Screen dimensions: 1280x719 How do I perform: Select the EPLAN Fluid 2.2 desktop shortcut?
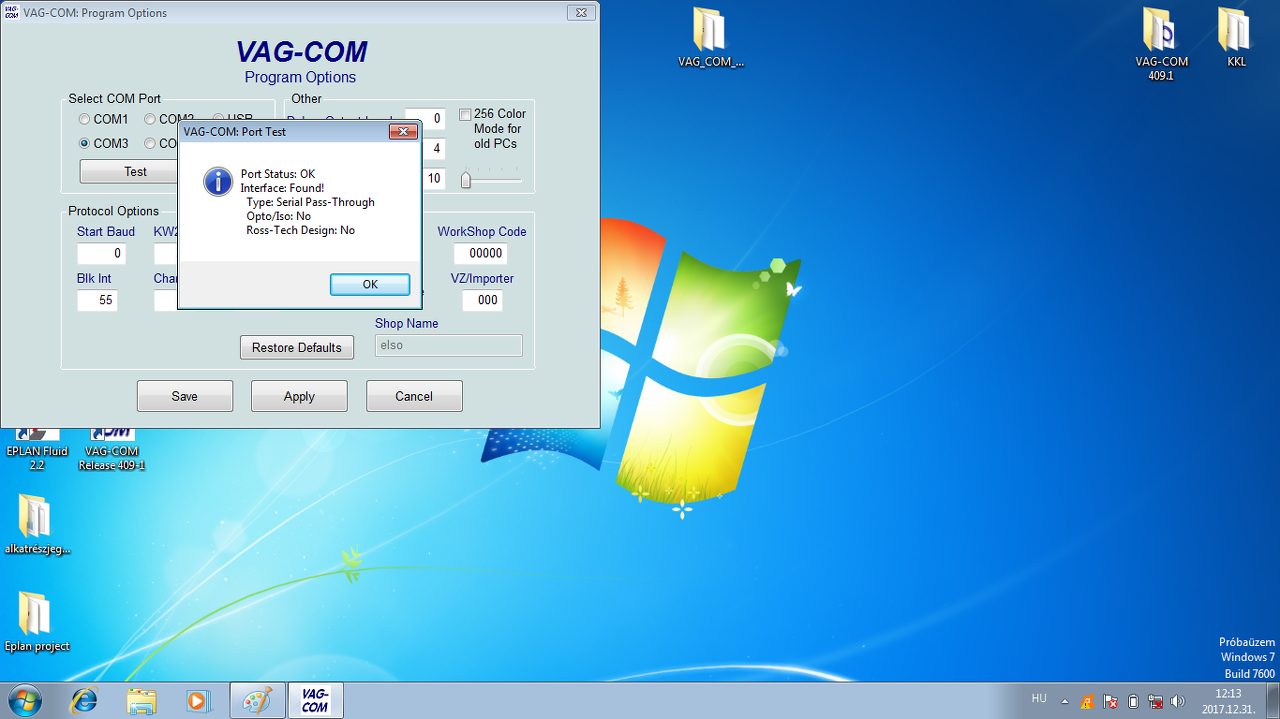pos(37,450)
